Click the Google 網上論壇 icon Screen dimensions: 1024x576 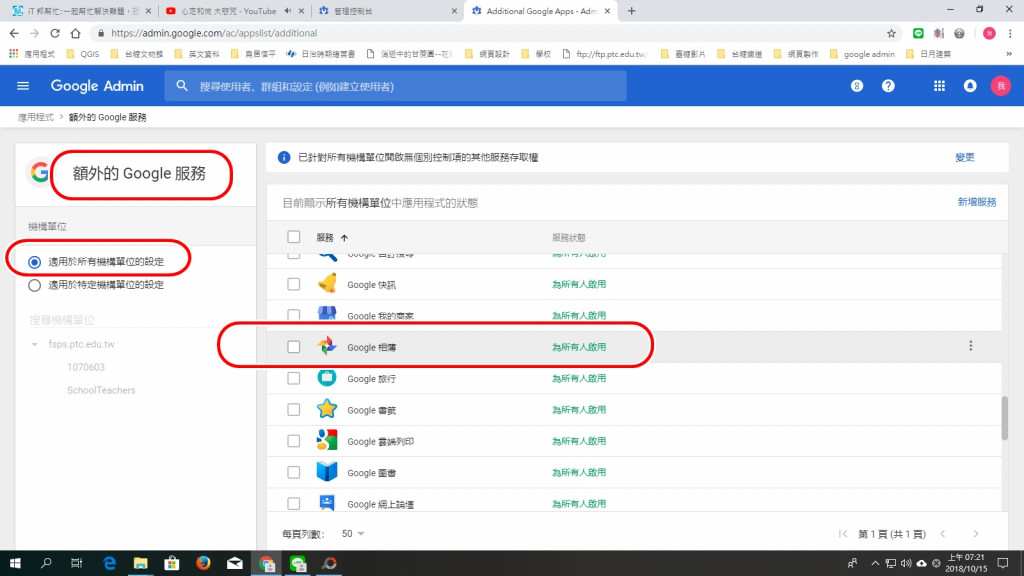pyautogui.click(x=327, y=503)
